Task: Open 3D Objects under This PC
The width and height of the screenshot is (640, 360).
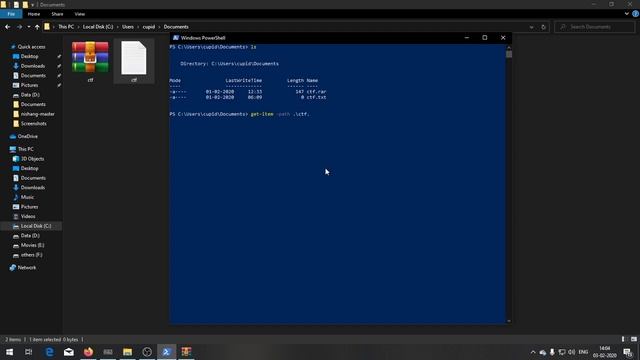Action: [x=32, y=159]
